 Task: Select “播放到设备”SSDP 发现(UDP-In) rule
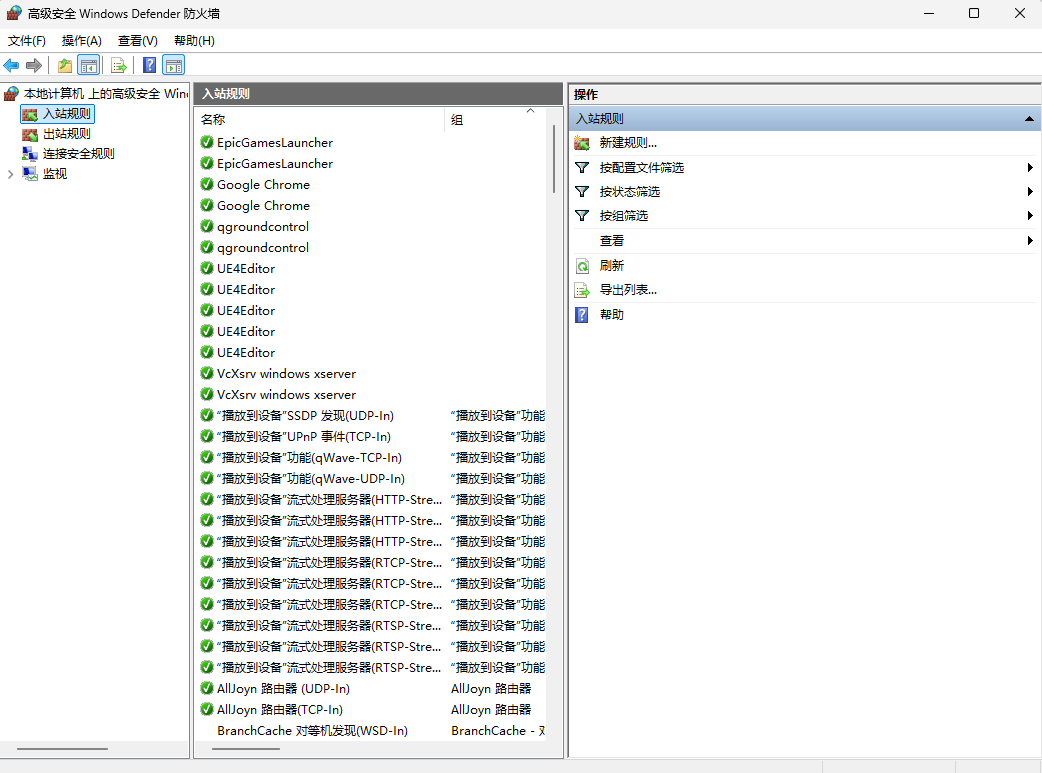[x=371, y=415]
